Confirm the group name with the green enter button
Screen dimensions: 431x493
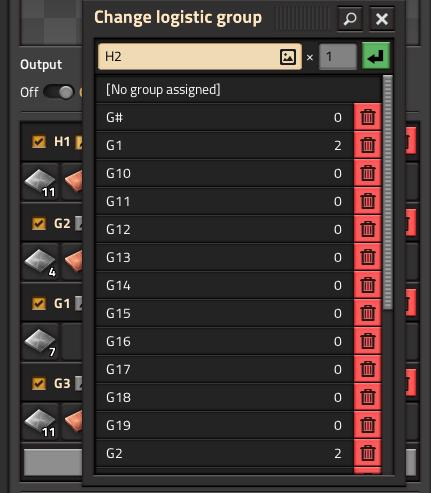(376, 56)
